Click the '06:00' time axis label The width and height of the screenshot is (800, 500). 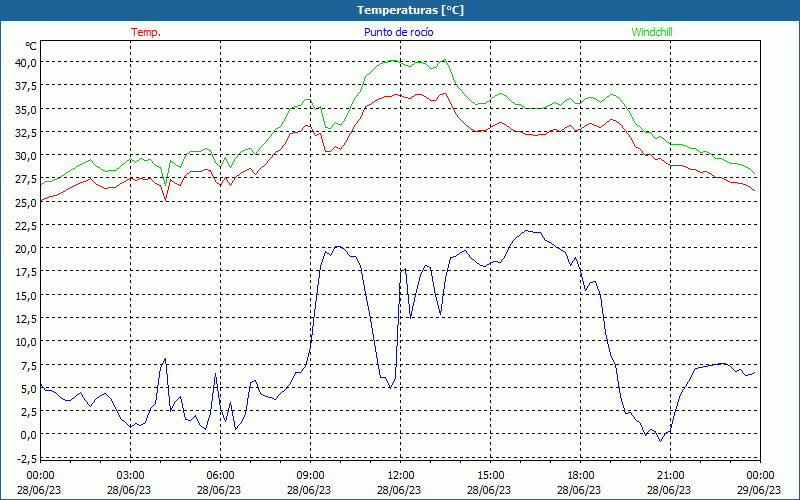click(220, 476)
